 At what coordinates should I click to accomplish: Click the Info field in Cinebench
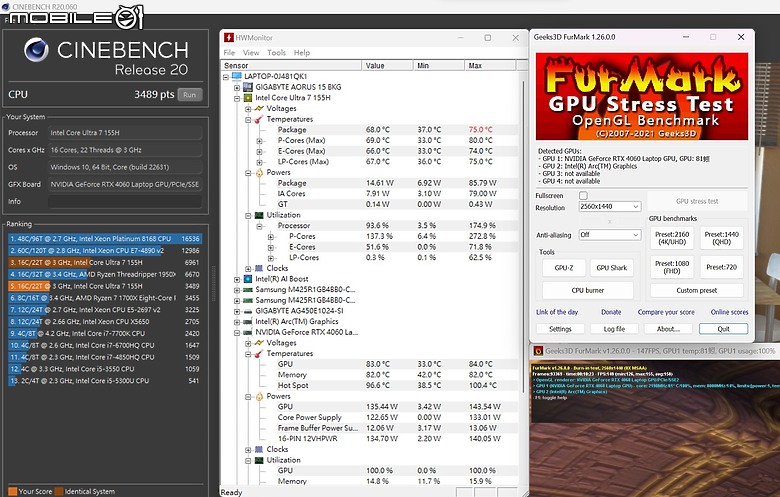click(125, 201)
